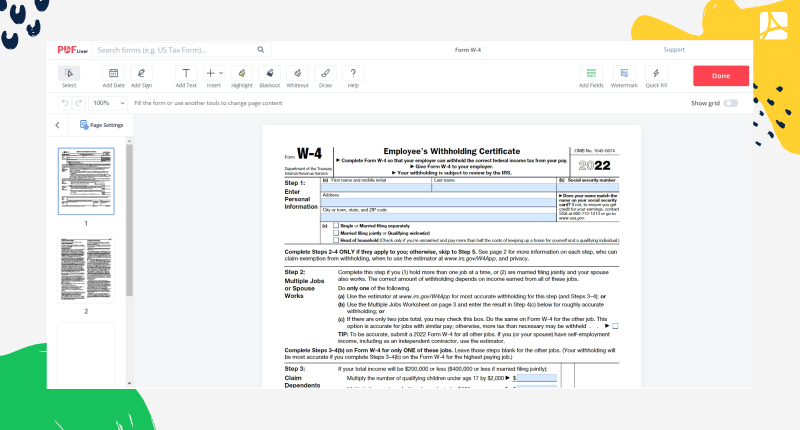This screenshot has width=800, height=430.
Task: Collapse the page thumbnails sidebar
Action: (58, 125)
